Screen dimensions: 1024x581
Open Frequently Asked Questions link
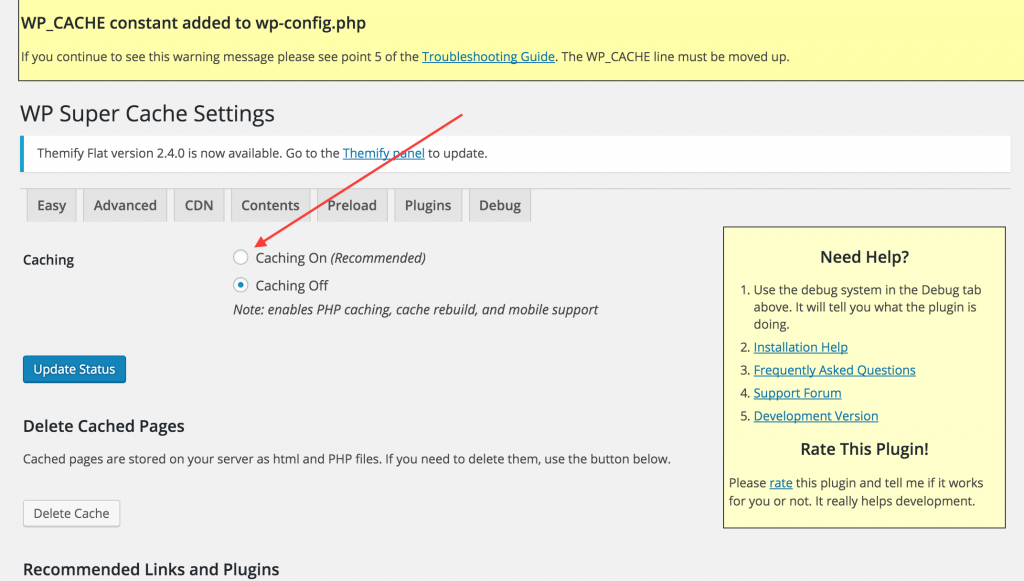coord(835,370)
